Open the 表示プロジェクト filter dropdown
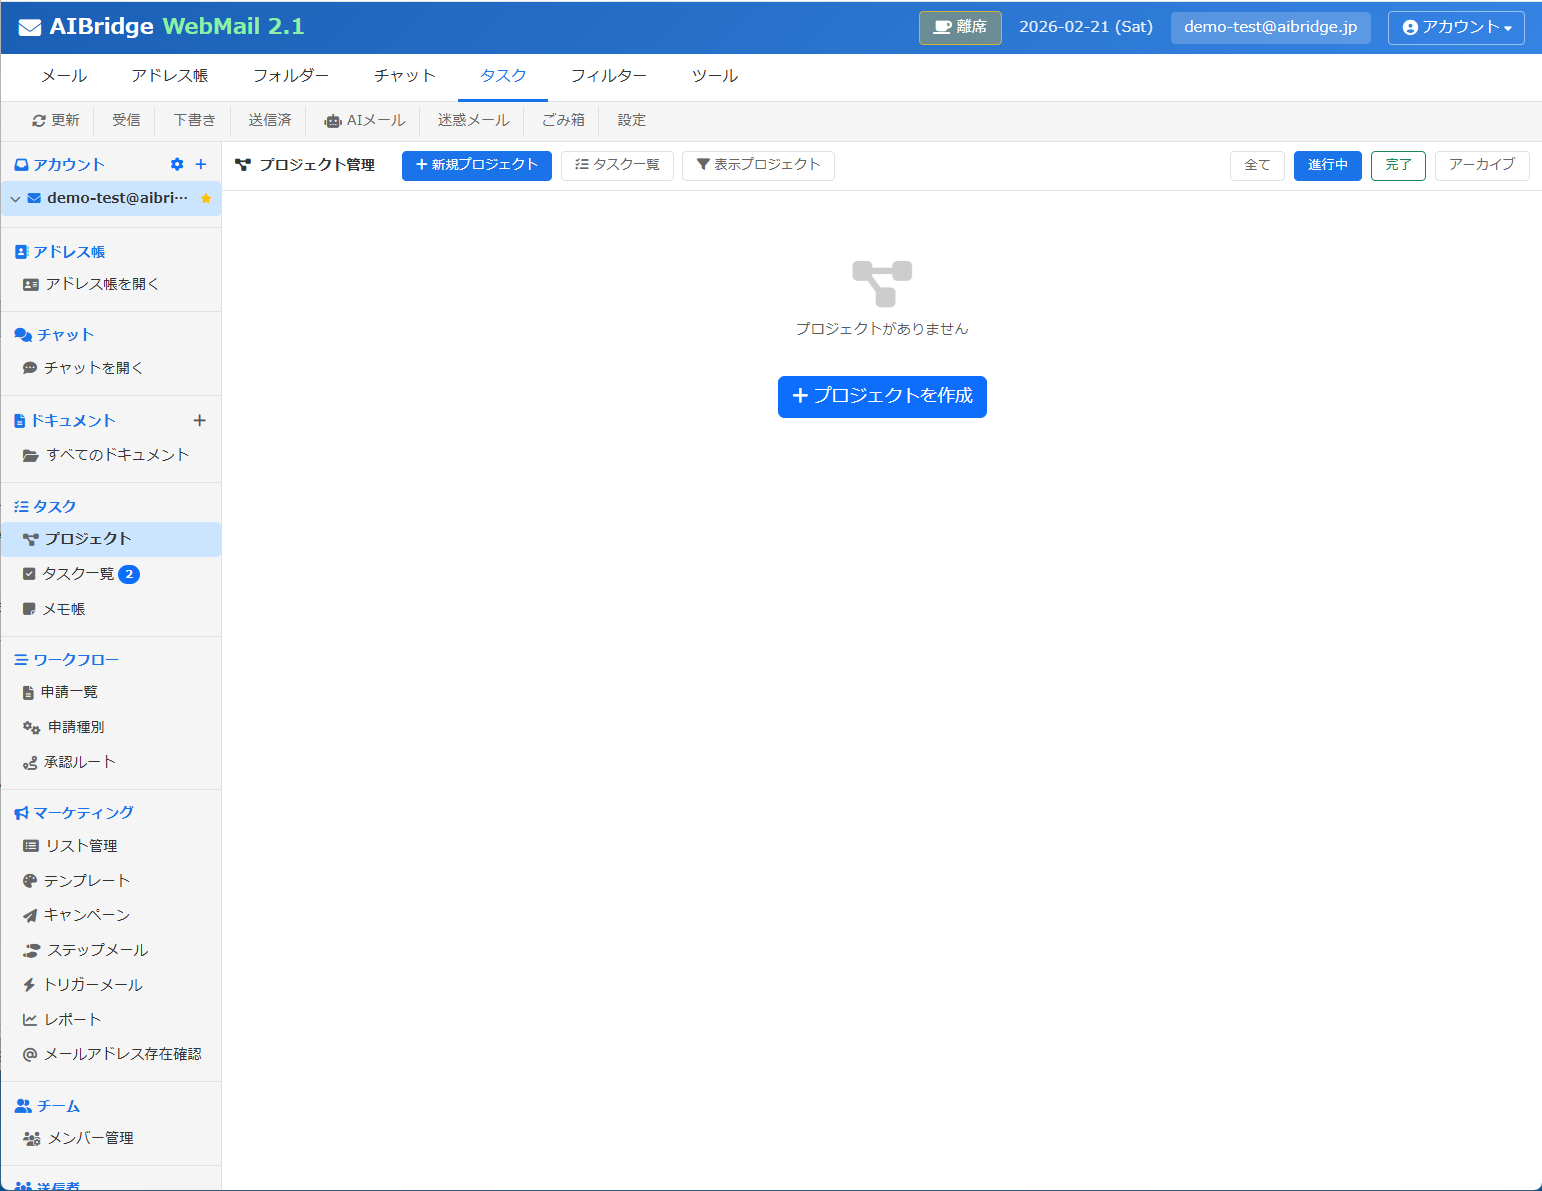The height and width of the screenshot is (1191, 1542). point(758,165)
